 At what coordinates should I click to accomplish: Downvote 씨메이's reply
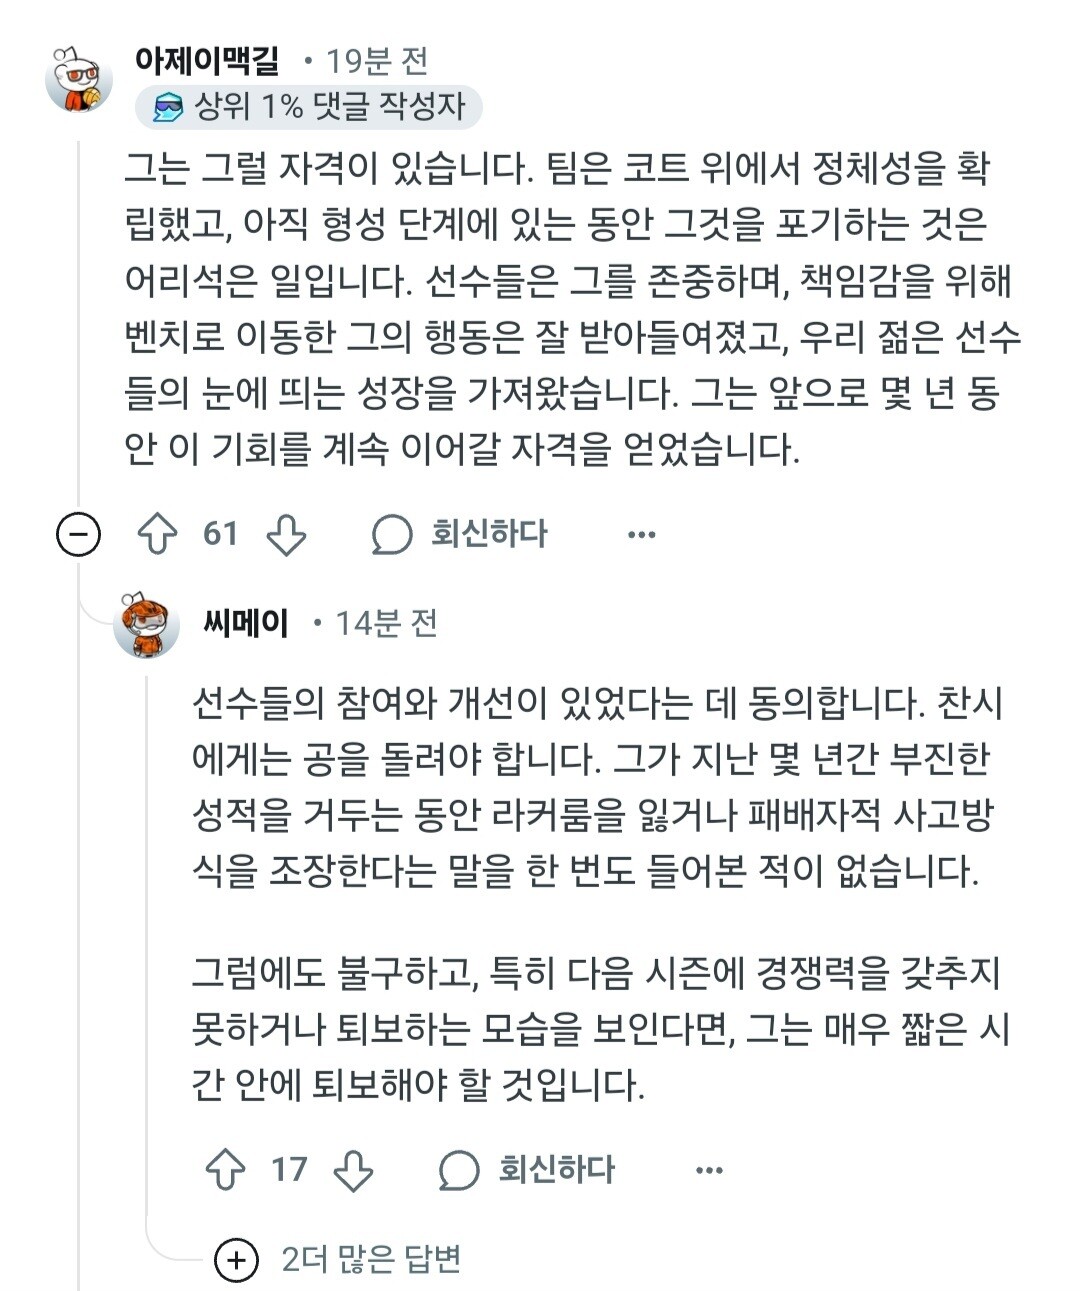point(353,1170)
